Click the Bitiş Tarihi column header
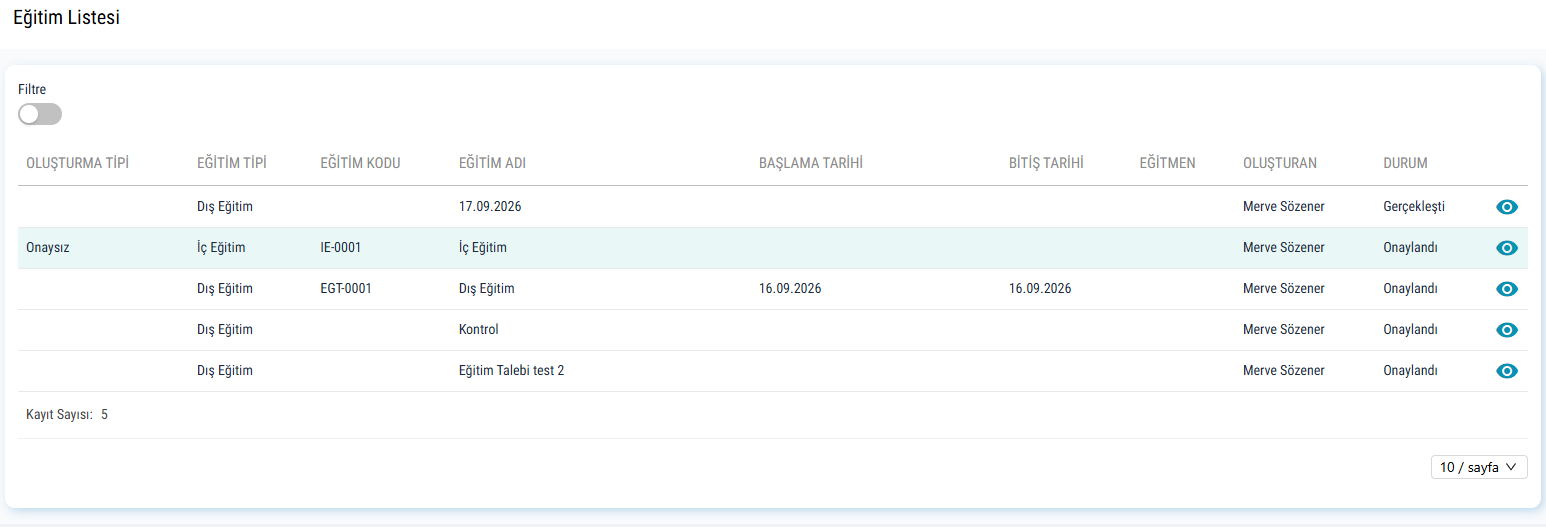Image resolution: width=1546 pixels, height=527 pixels. point(1046,163)
